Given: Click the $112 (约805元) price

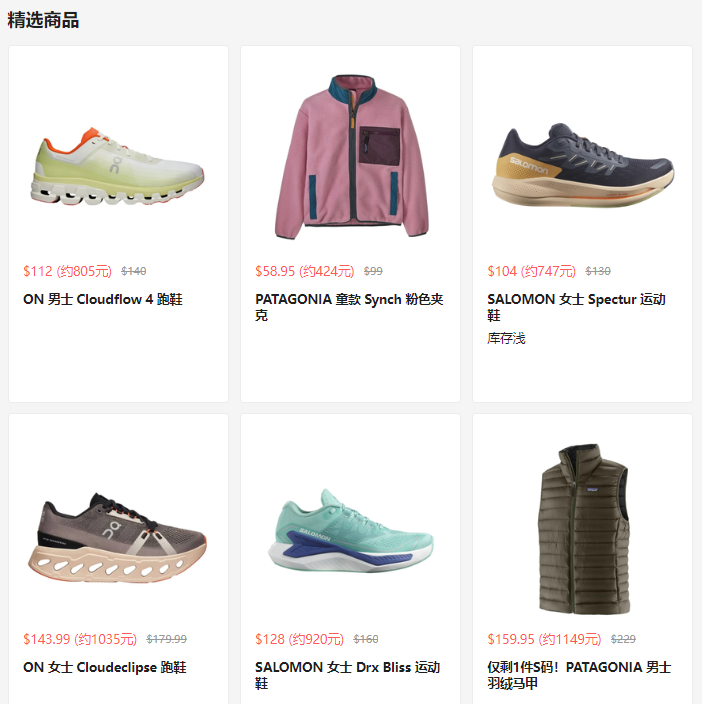Looking at the screenshot, I should click(67, 271).
